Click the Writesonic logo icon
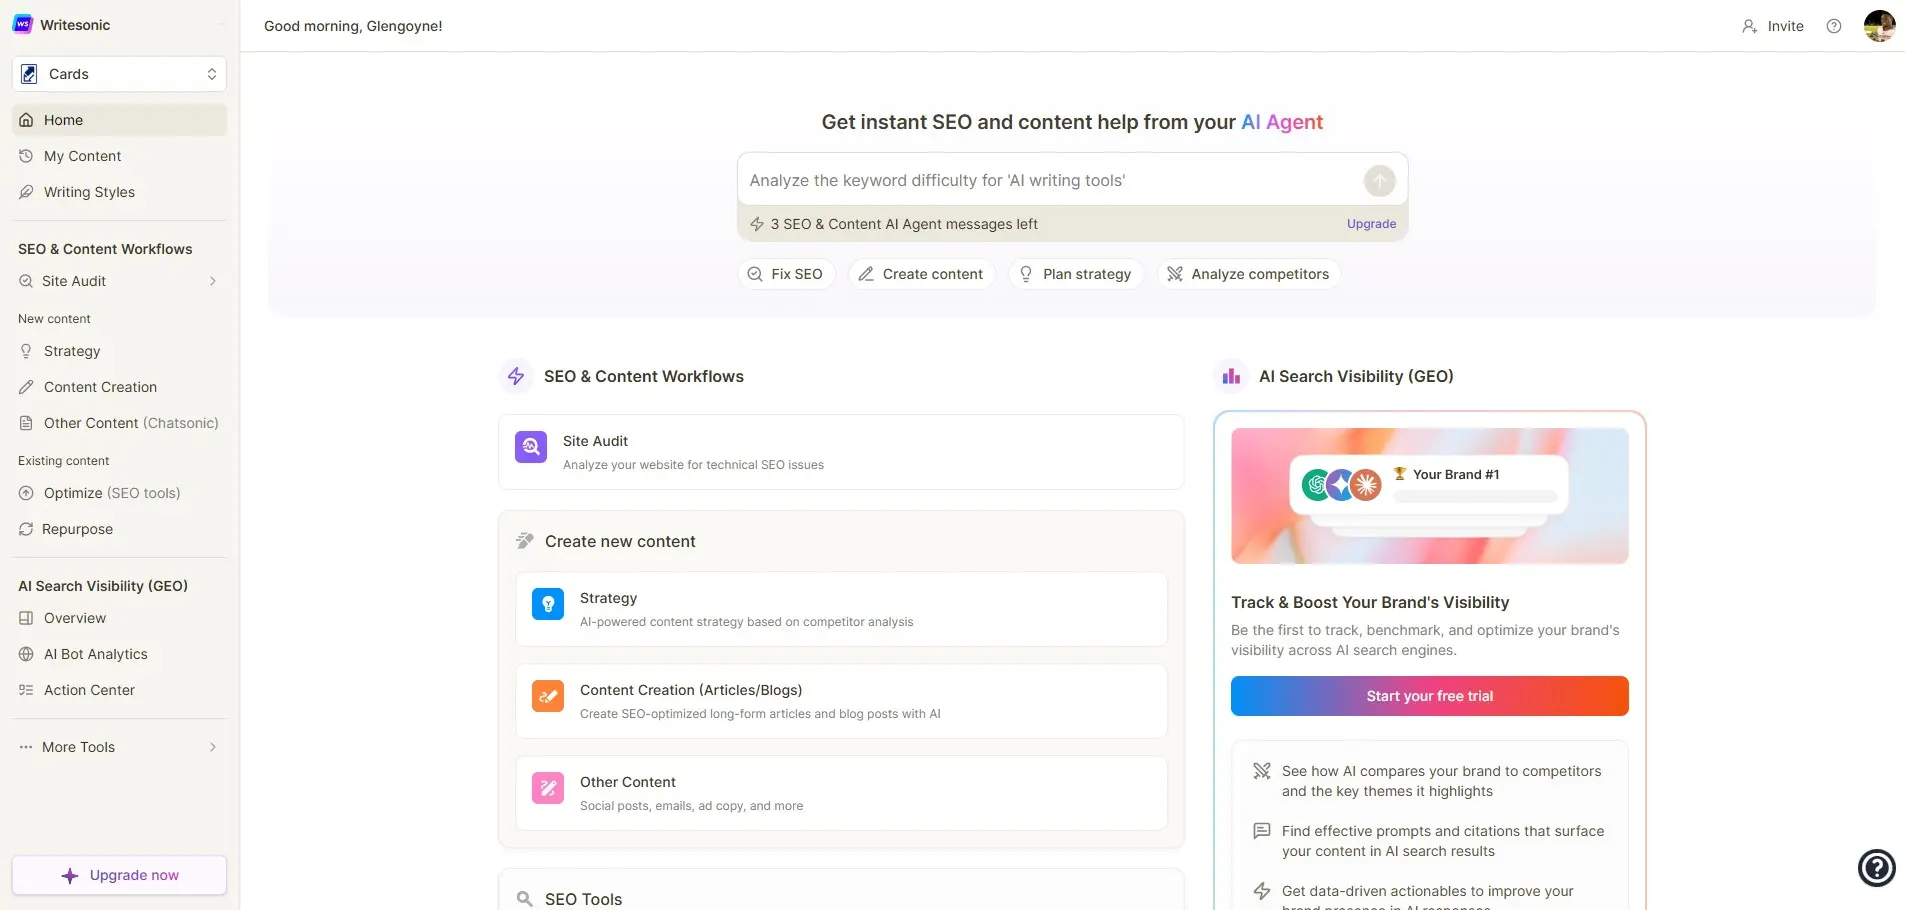 pos(23,25)
